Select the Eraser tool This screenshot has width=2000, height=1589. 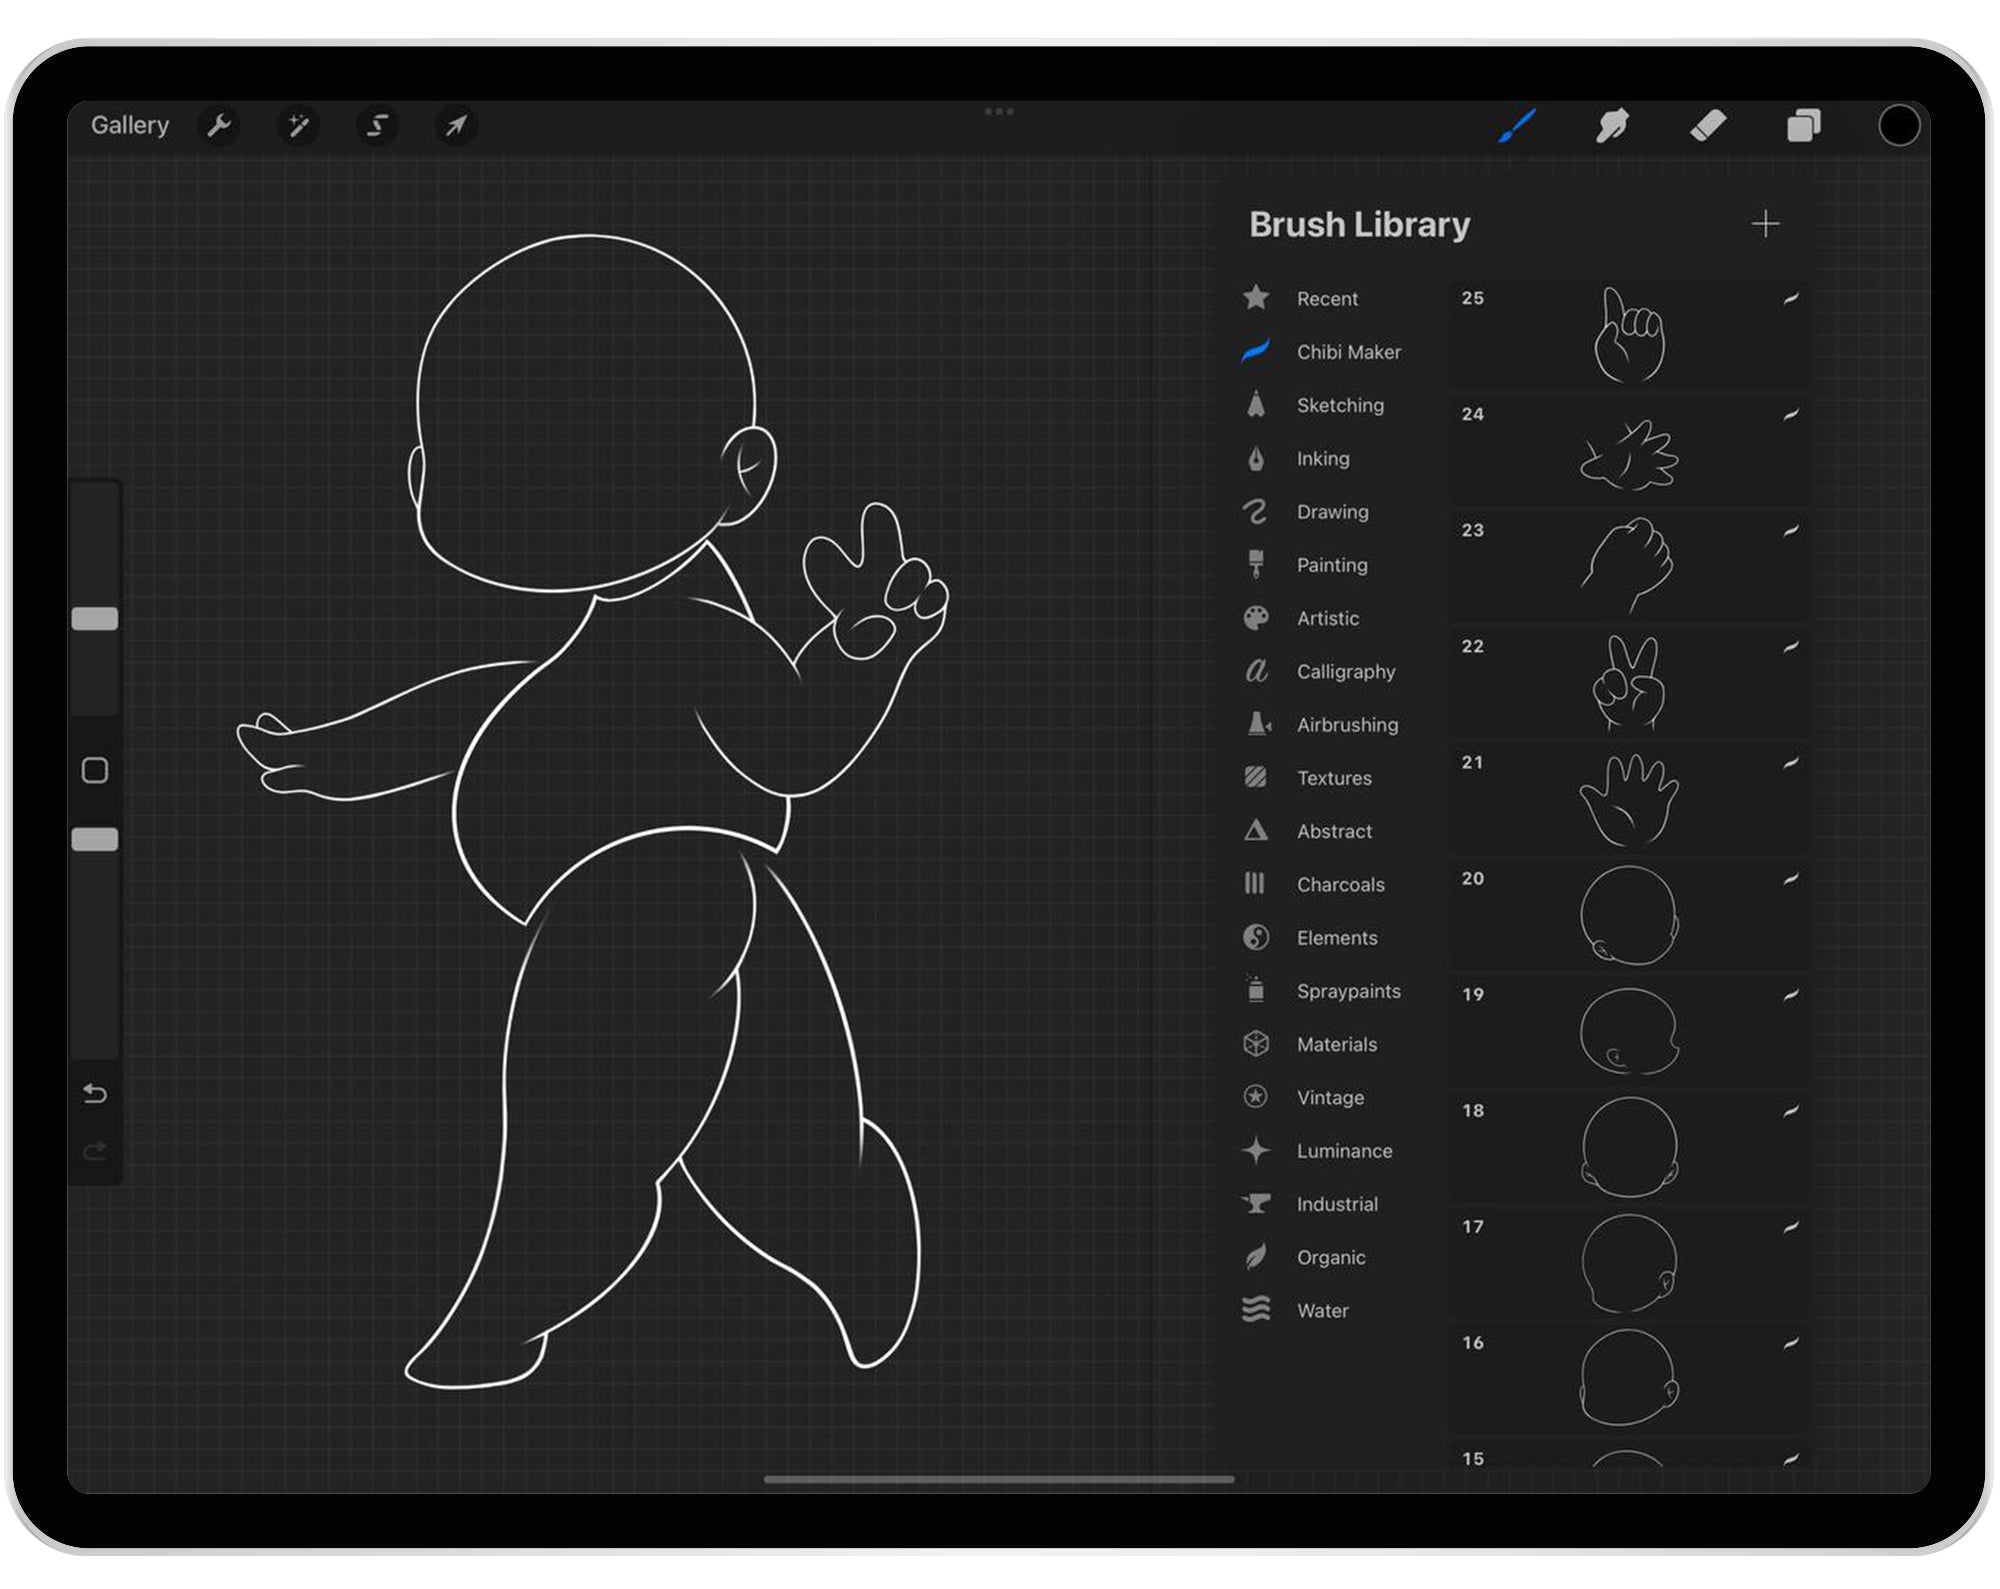coord(1709,126)
